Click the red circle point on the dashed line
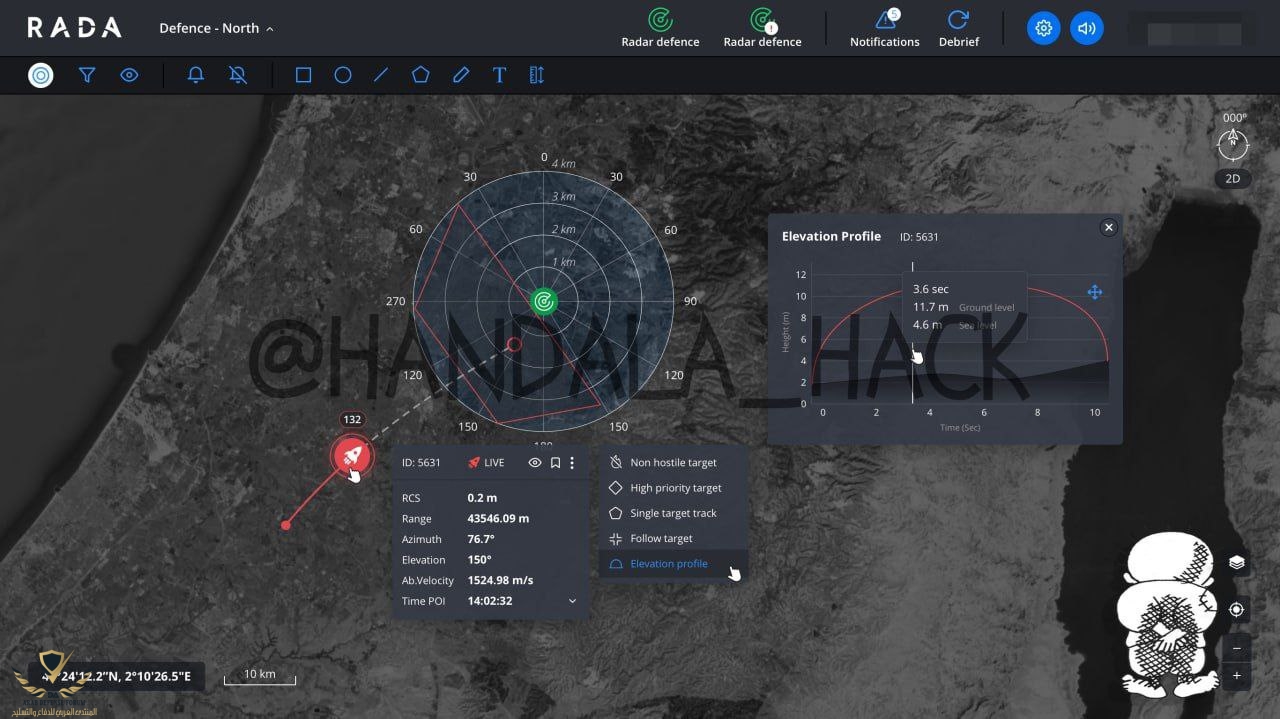Viewport: 1280px width, 719px height. tap(514, 345)
